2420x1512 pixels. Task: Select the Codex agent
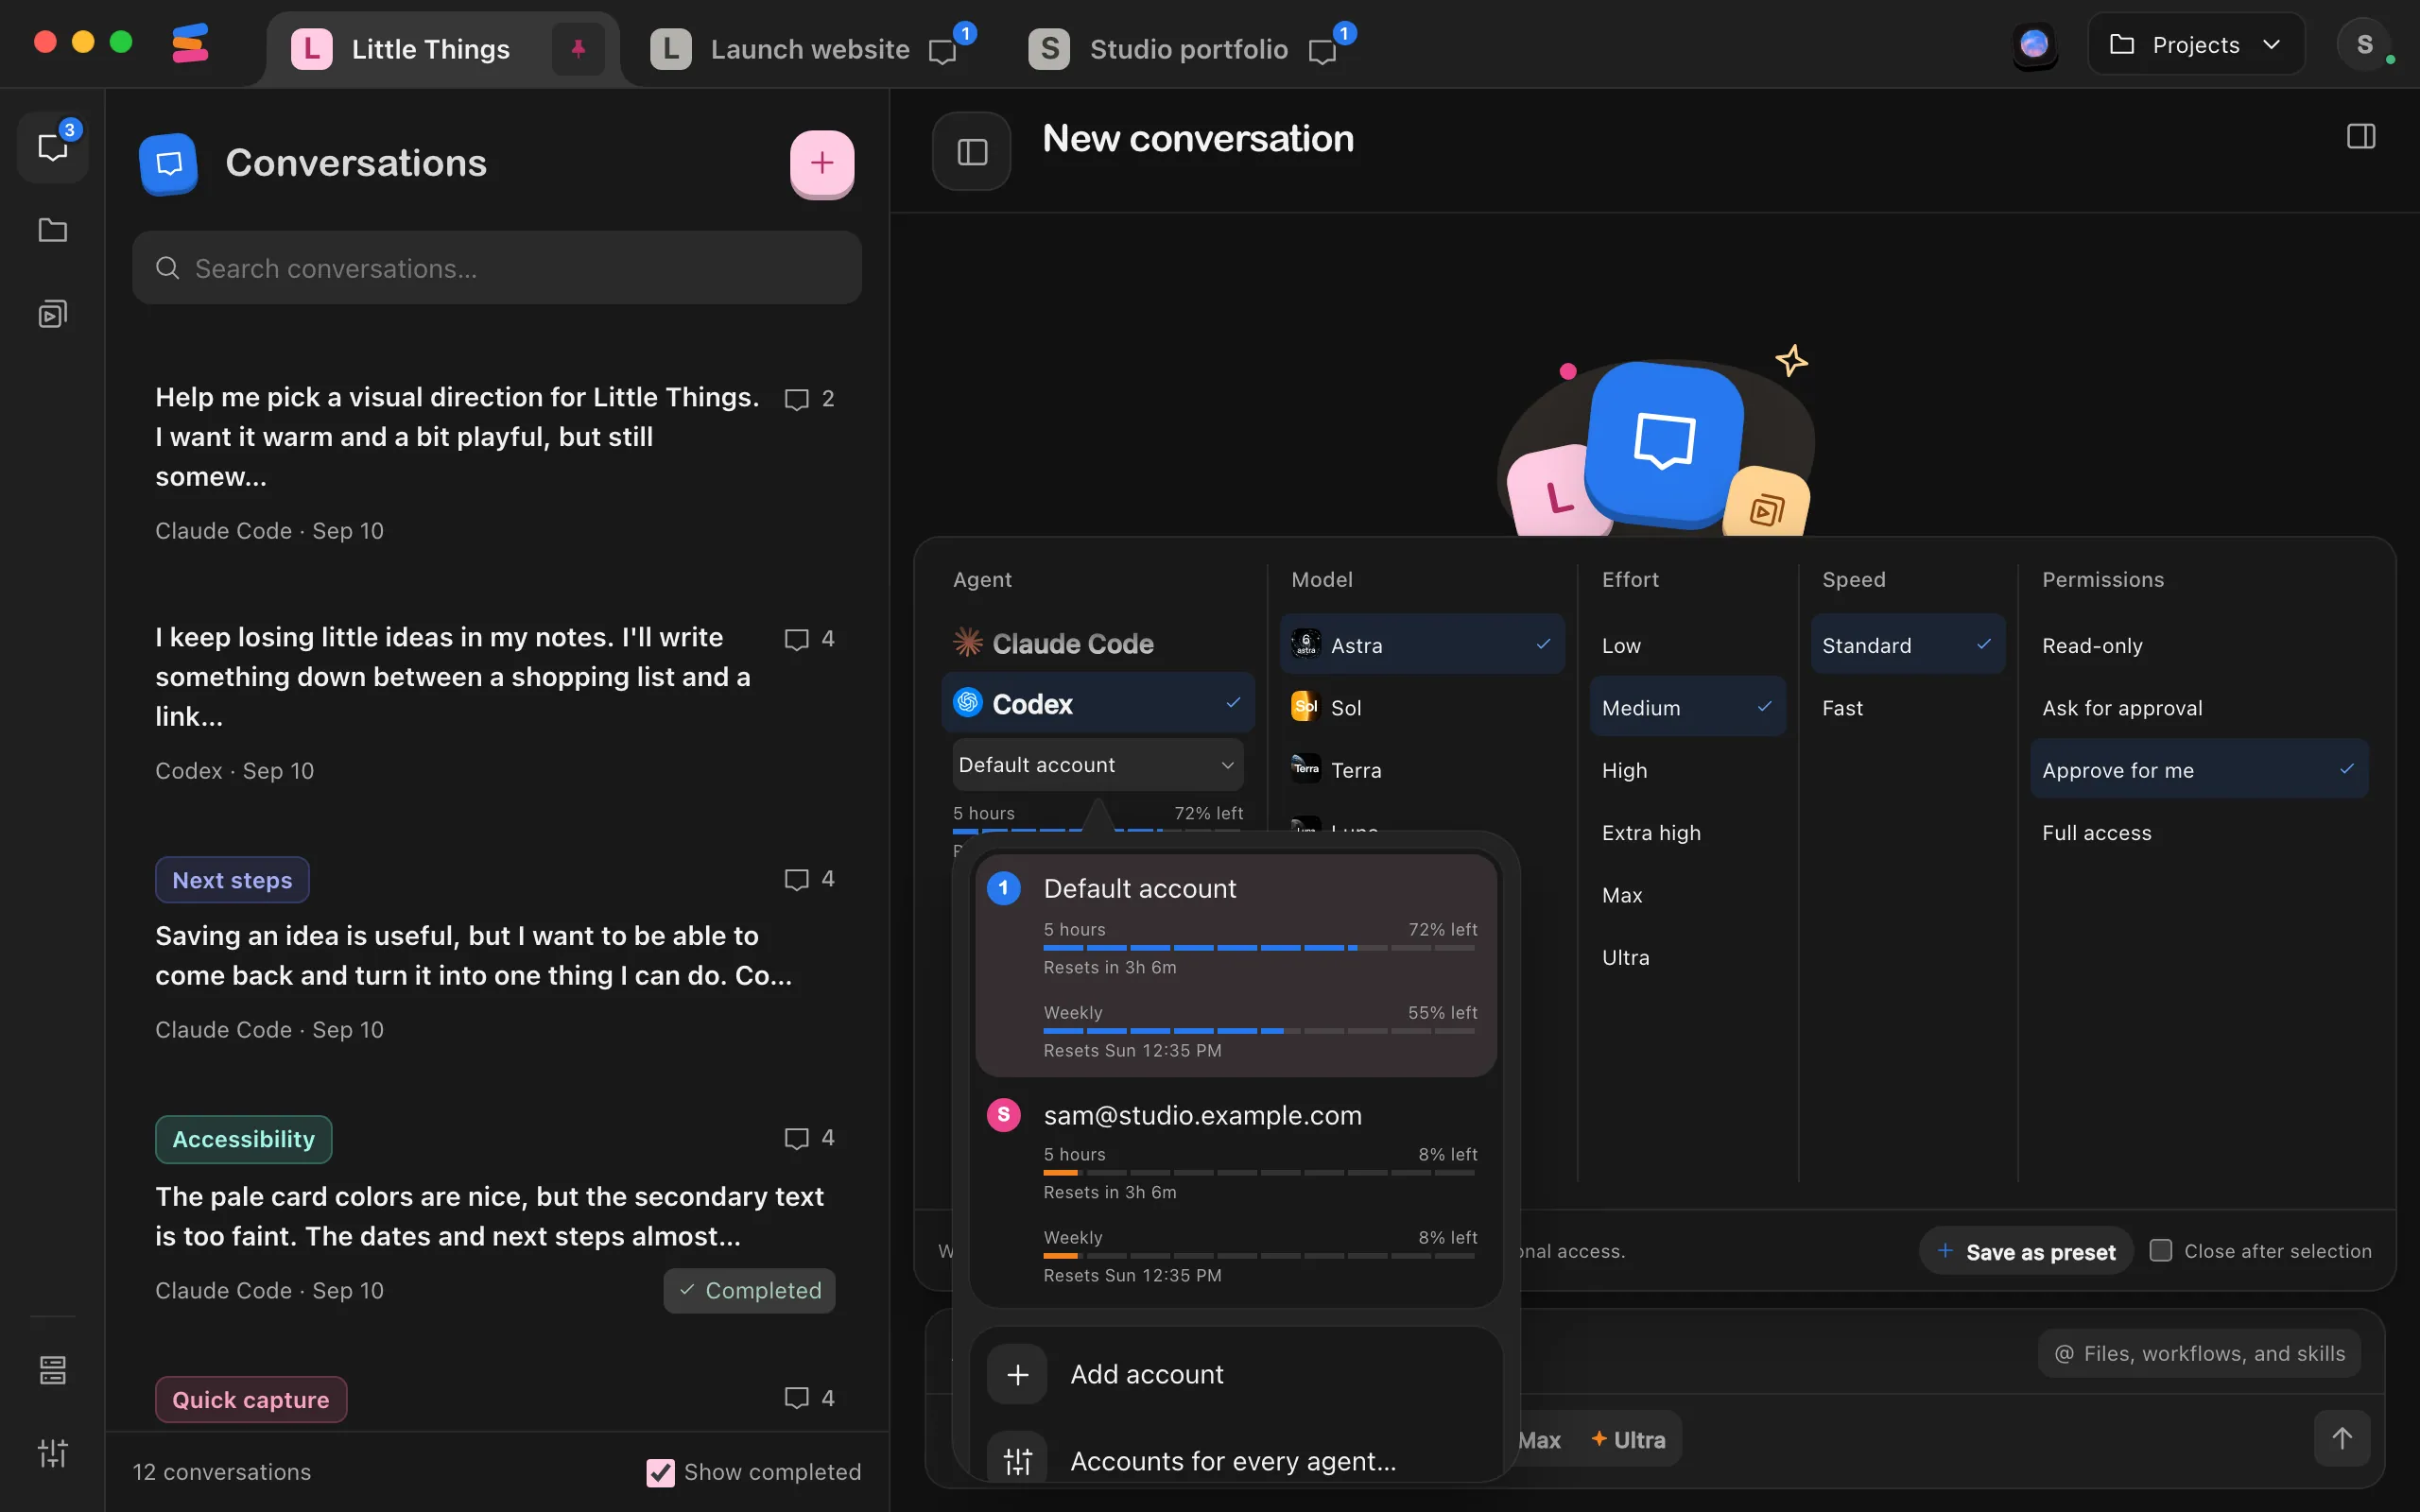point(1097,704)
